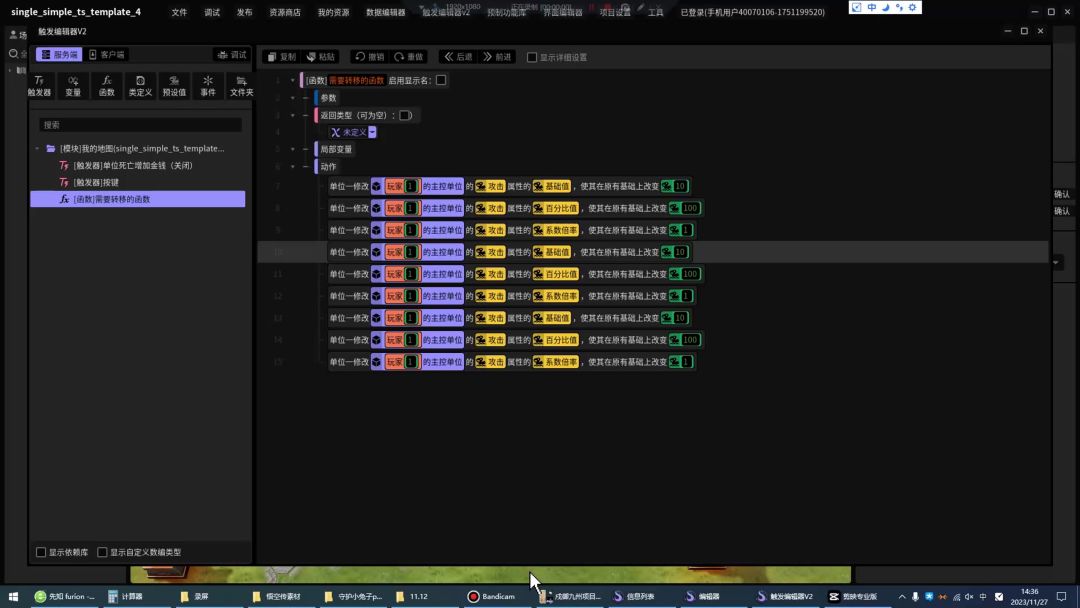
Task: Open the 数据编辑器 menu item
Action: (x=385, y=13)
